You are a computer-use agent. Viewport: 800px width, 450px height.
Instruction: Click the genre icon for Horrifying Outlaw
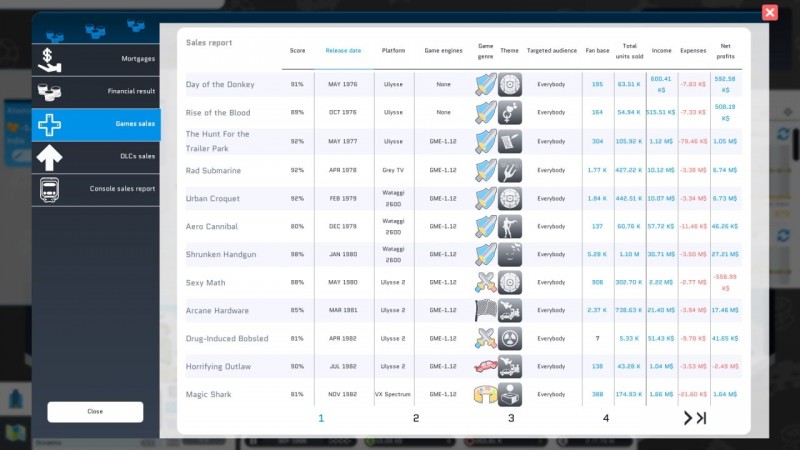[x=486, y=367]
